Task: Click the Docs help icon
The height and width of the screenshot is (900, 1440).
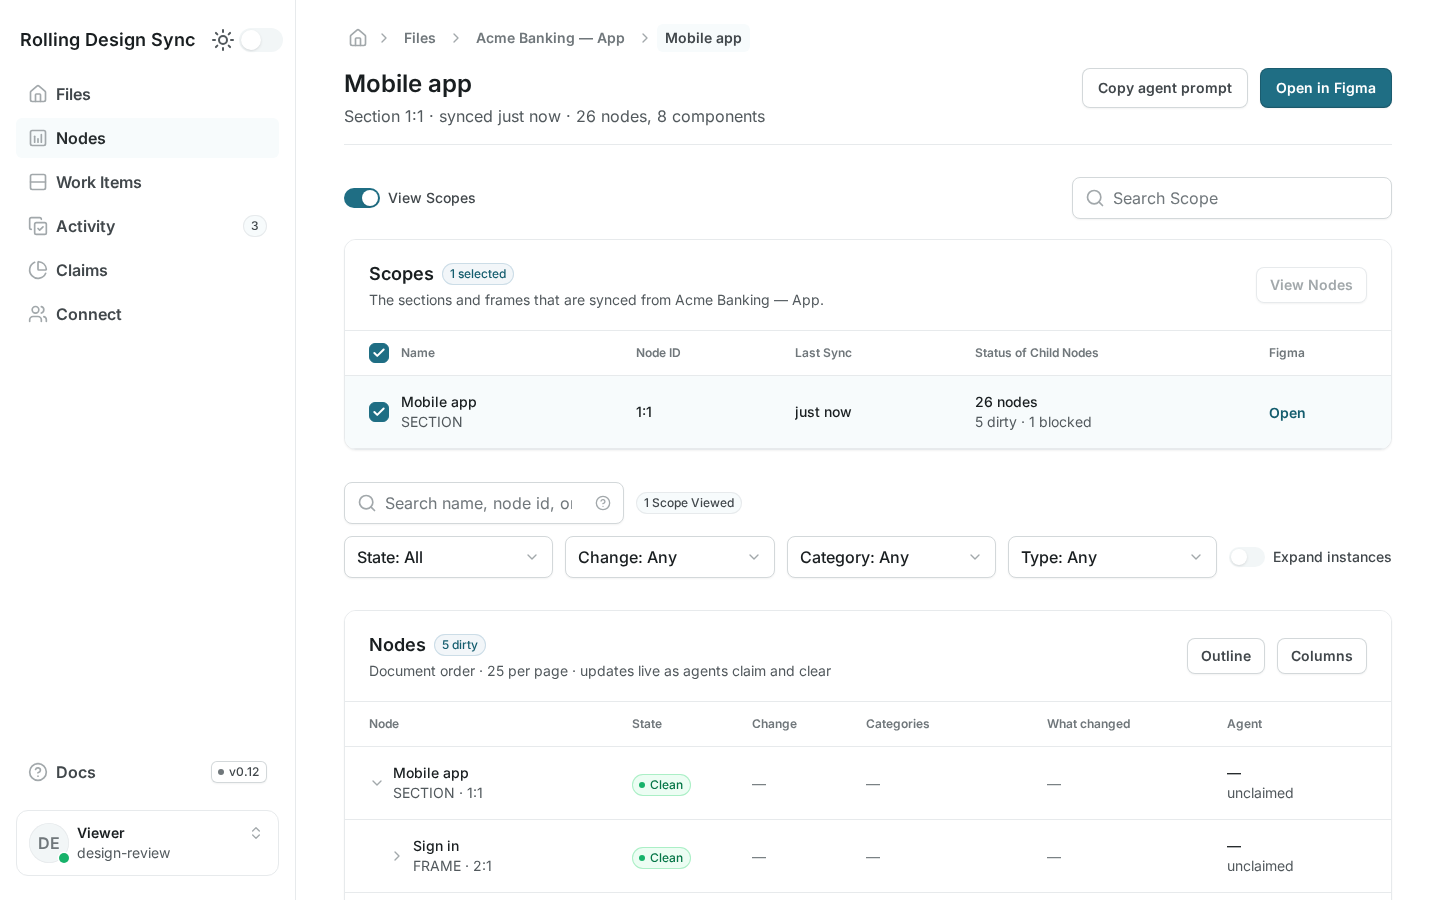Action: (38, 772)
